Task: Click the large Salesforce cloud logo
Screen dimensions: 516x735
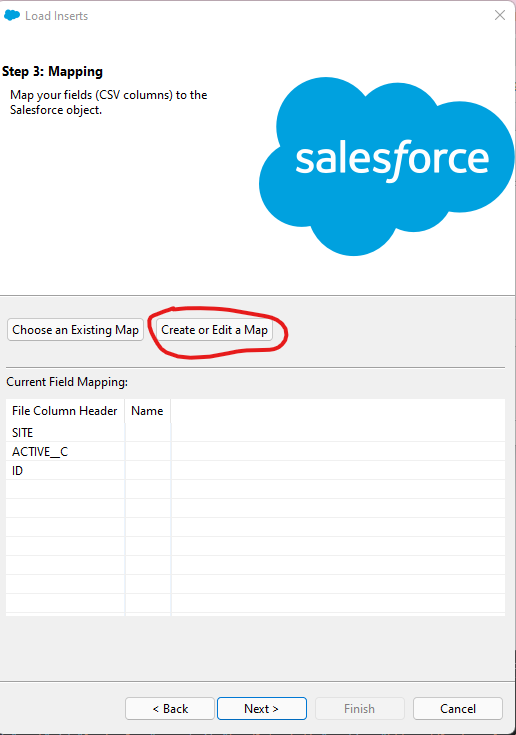Action: 387,166
